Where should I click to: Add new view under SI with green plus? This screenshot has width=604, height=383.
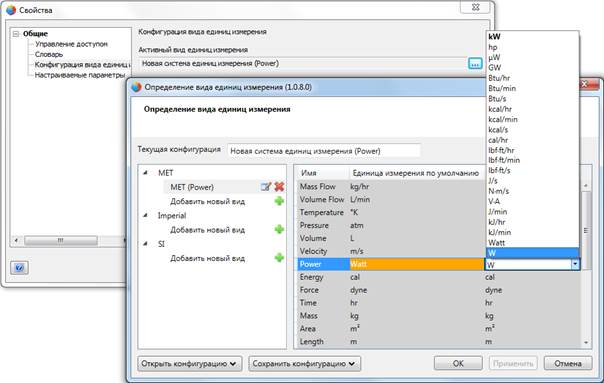click(x=279, y=257)
